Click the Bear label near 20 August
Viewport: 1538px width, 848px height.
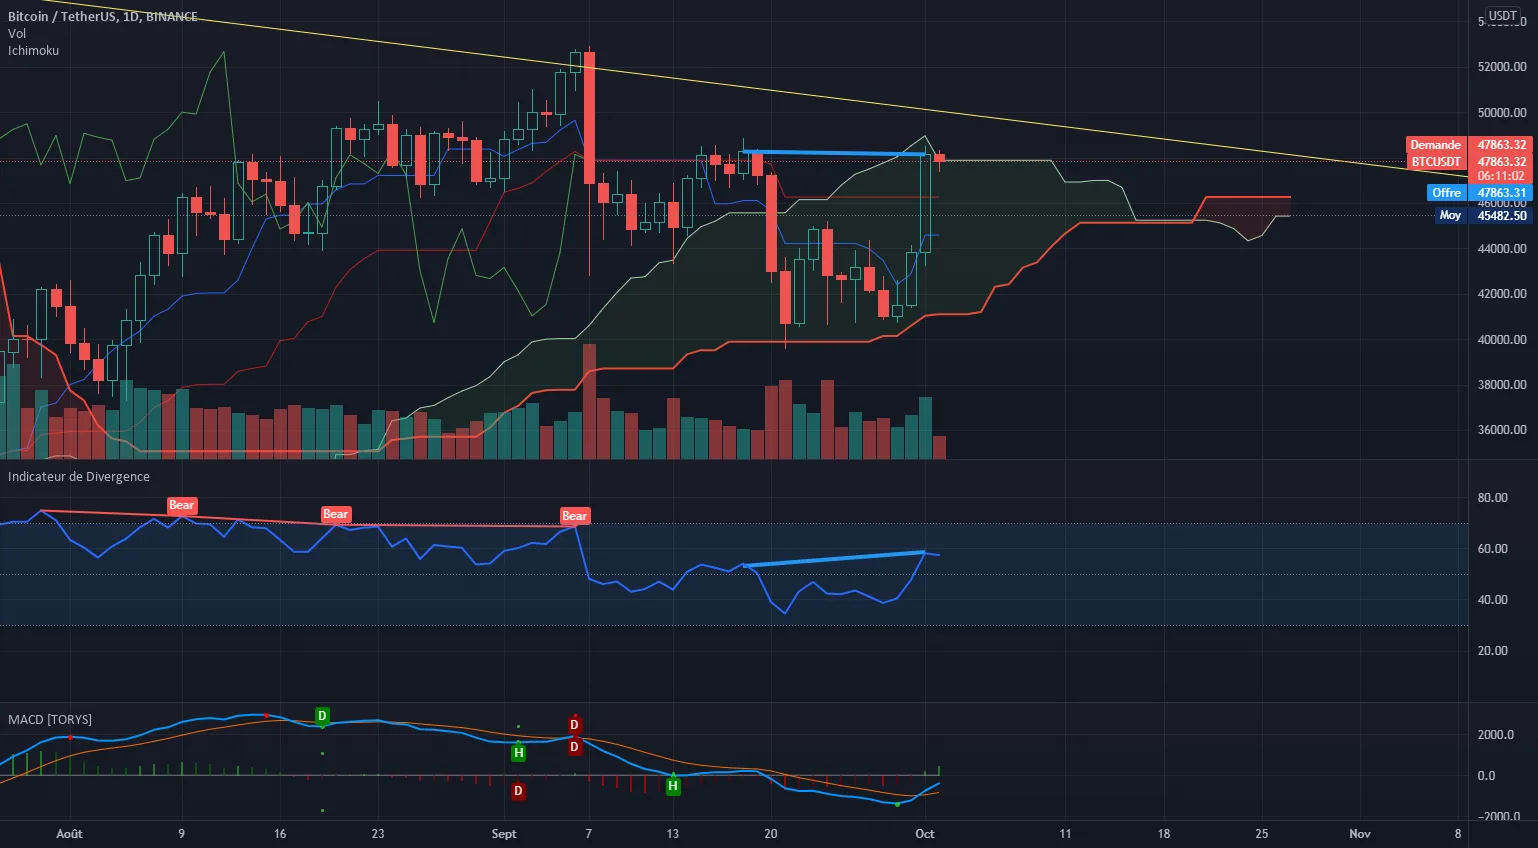click(x=335, y=514)
